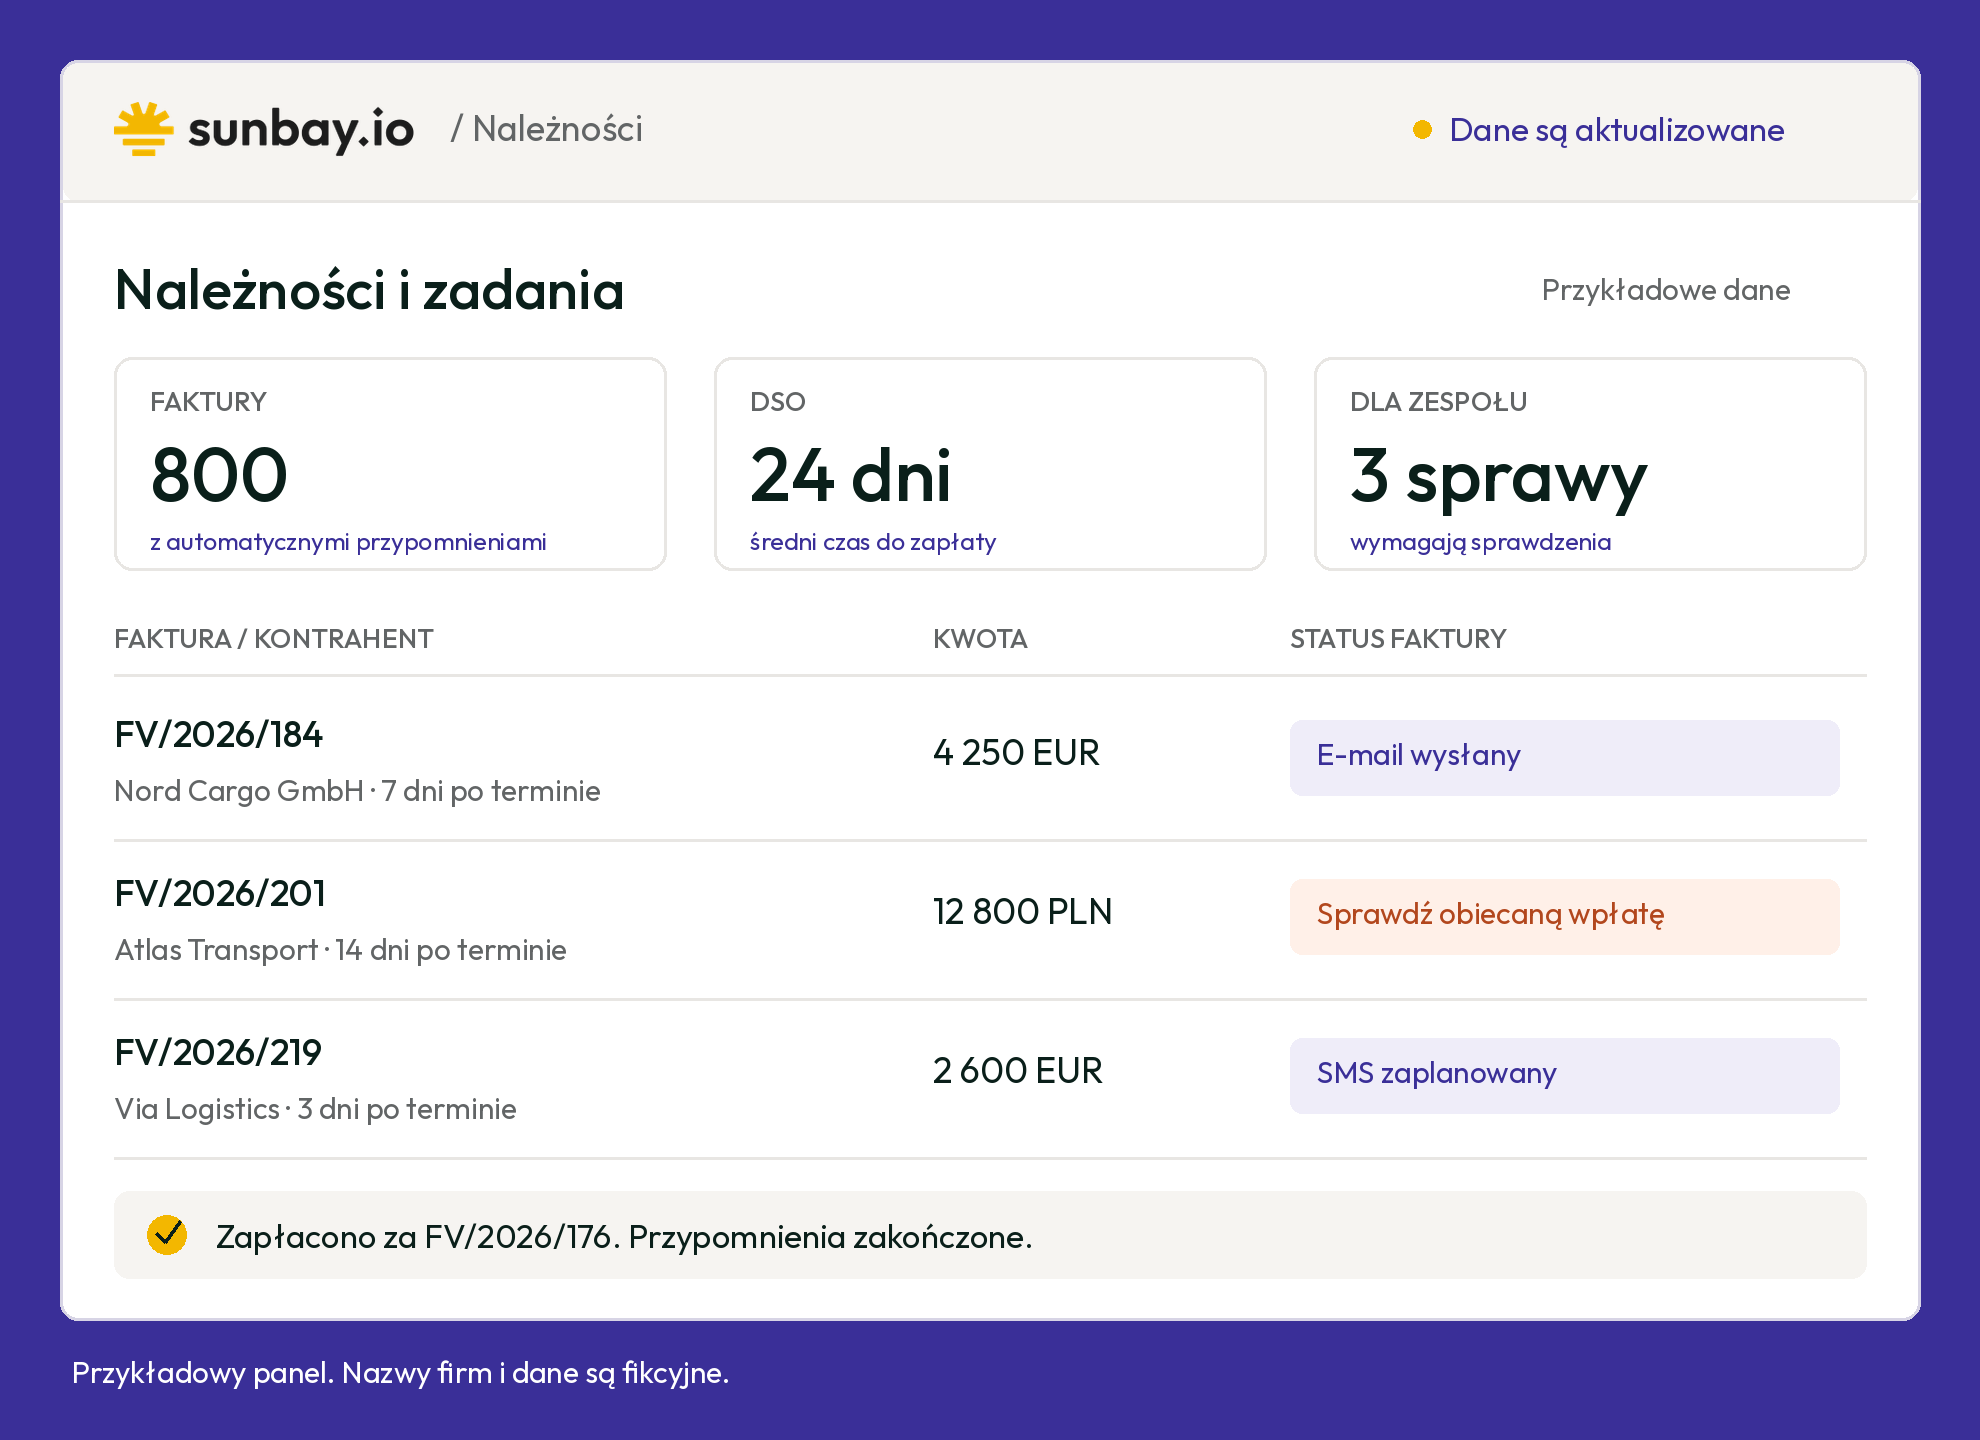Click the 'Przykładowy panel' footer disclaimer
This screenshot has width=1980, height=1440.
click(401, 1372)
